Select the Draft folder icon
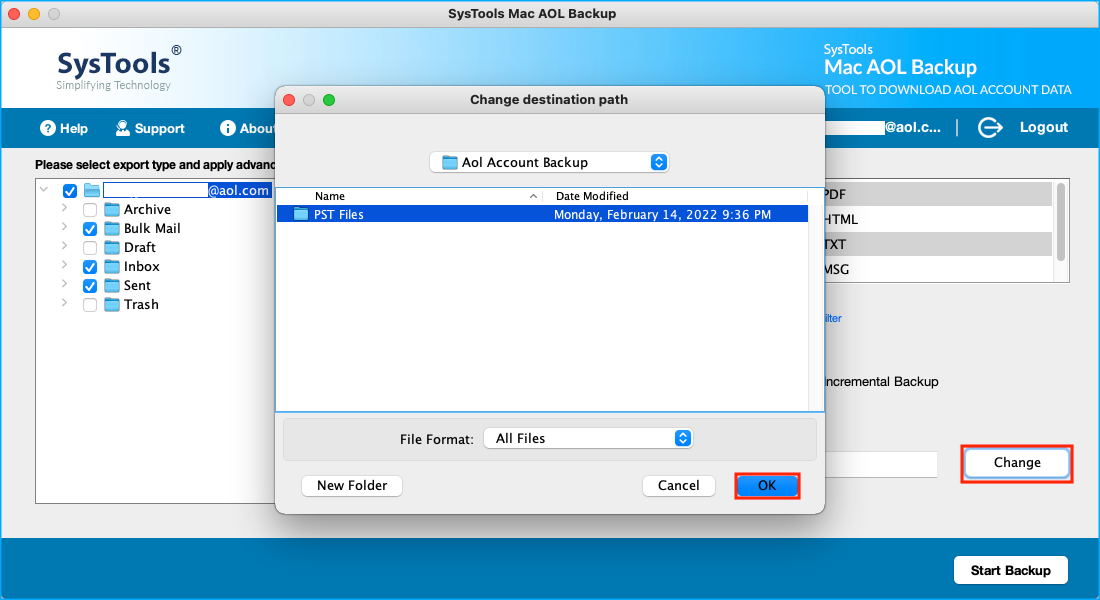1100x600 pixels. coord(112,247)
